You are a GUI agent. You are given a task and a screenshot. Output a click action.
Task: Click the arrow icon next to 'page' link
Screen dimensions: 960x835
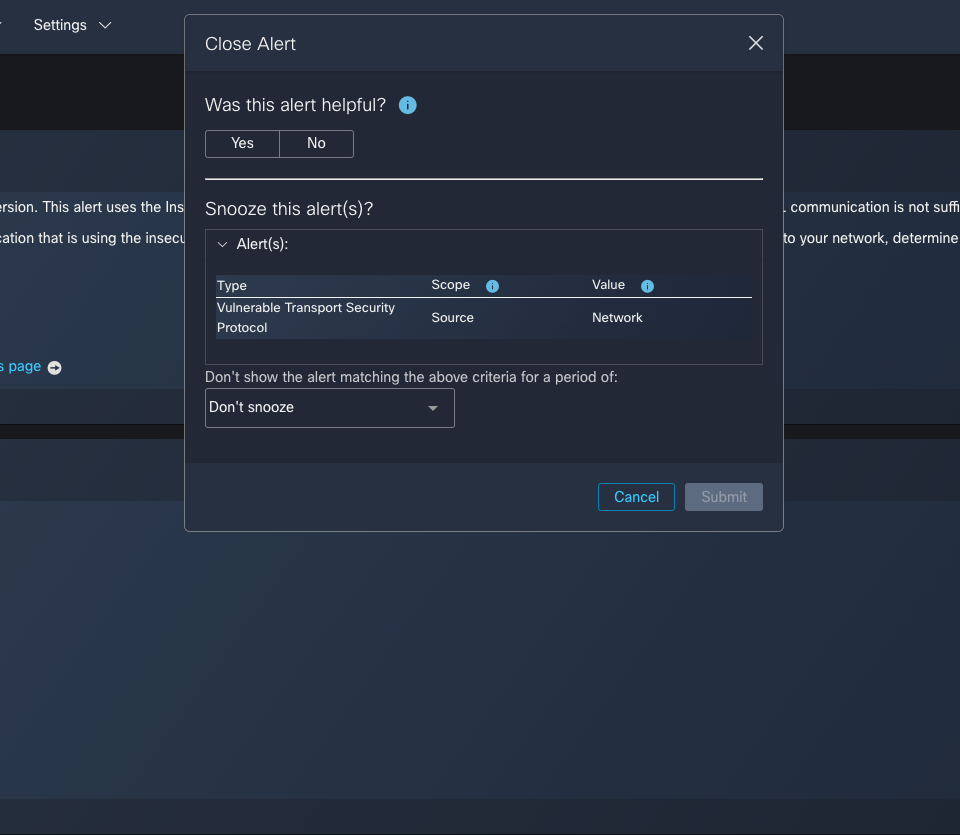click(x=54, y=367)
